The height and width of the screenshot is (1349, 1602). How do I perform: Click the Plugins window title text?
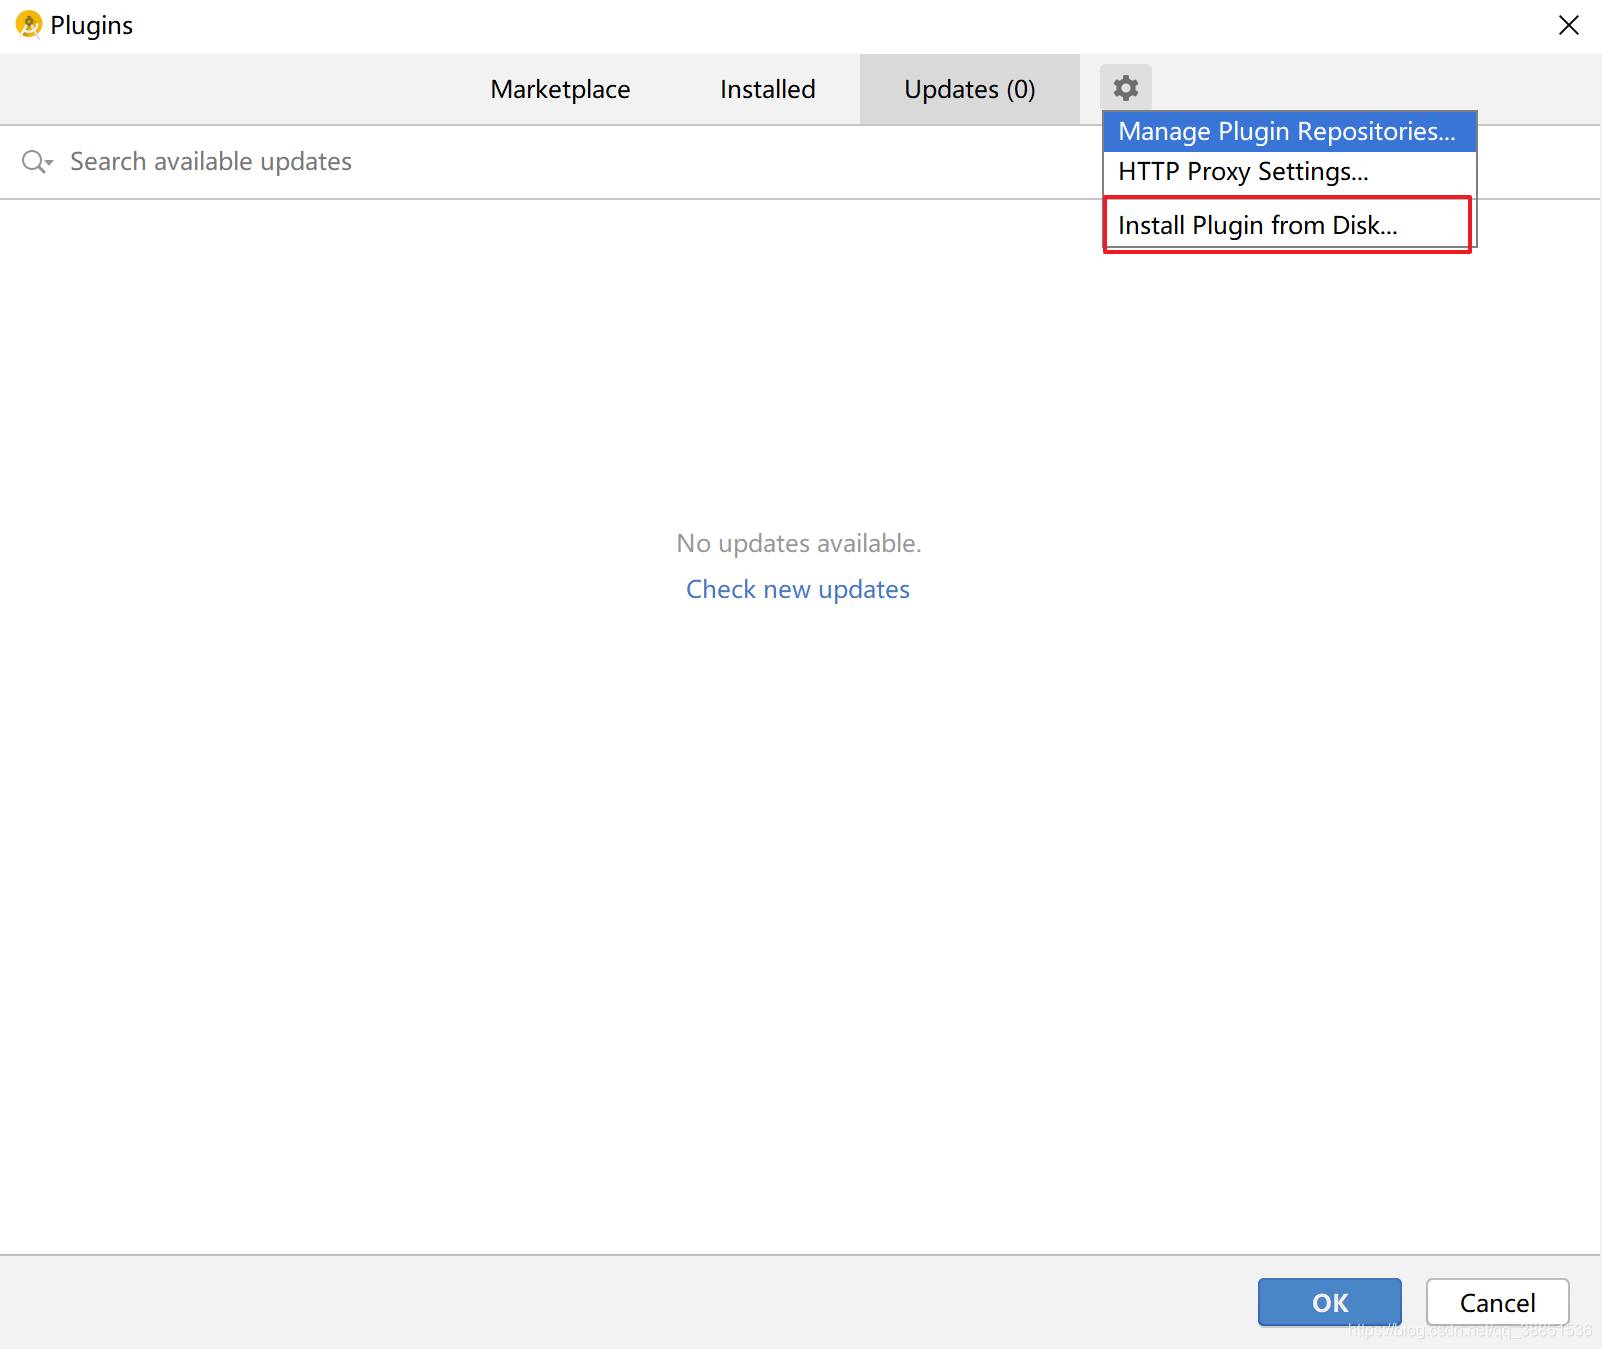click(x=91, y=25)
